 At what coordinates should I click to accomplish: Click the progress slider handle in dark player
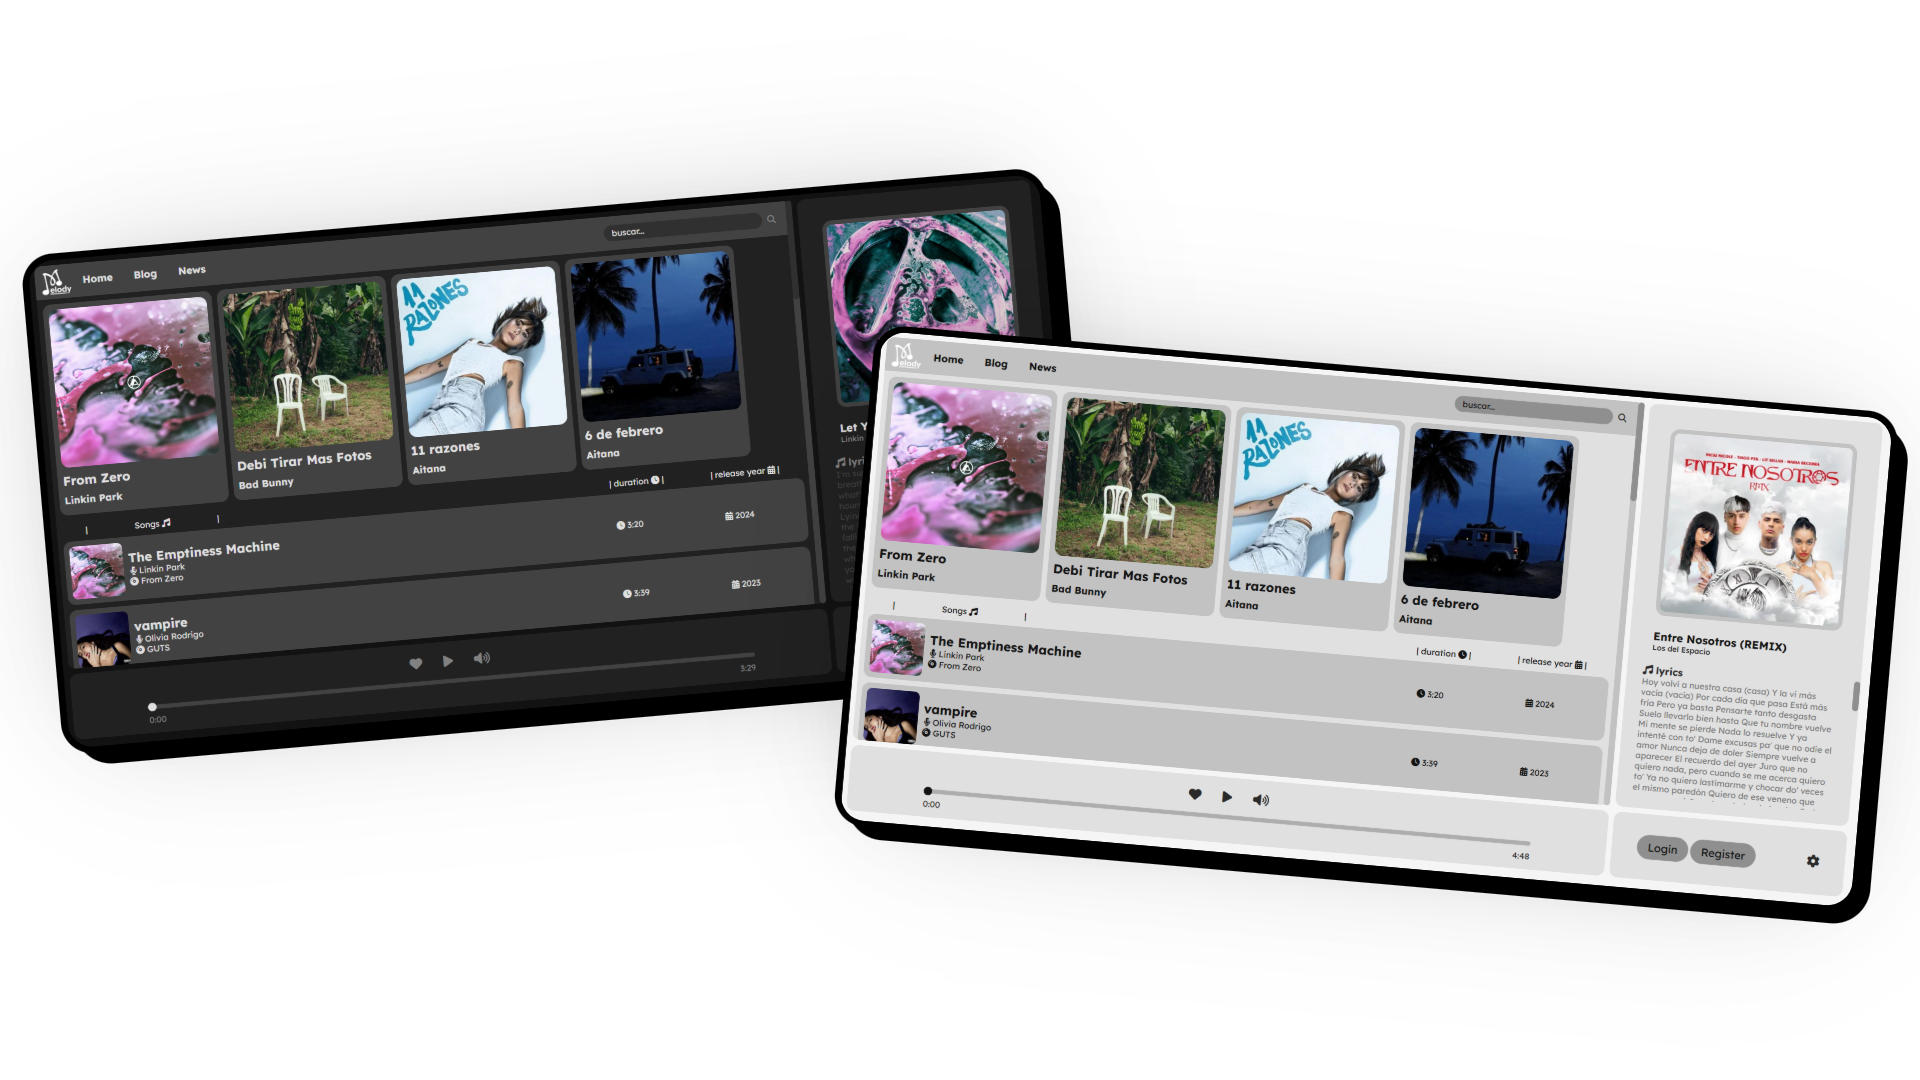point(152,707)
